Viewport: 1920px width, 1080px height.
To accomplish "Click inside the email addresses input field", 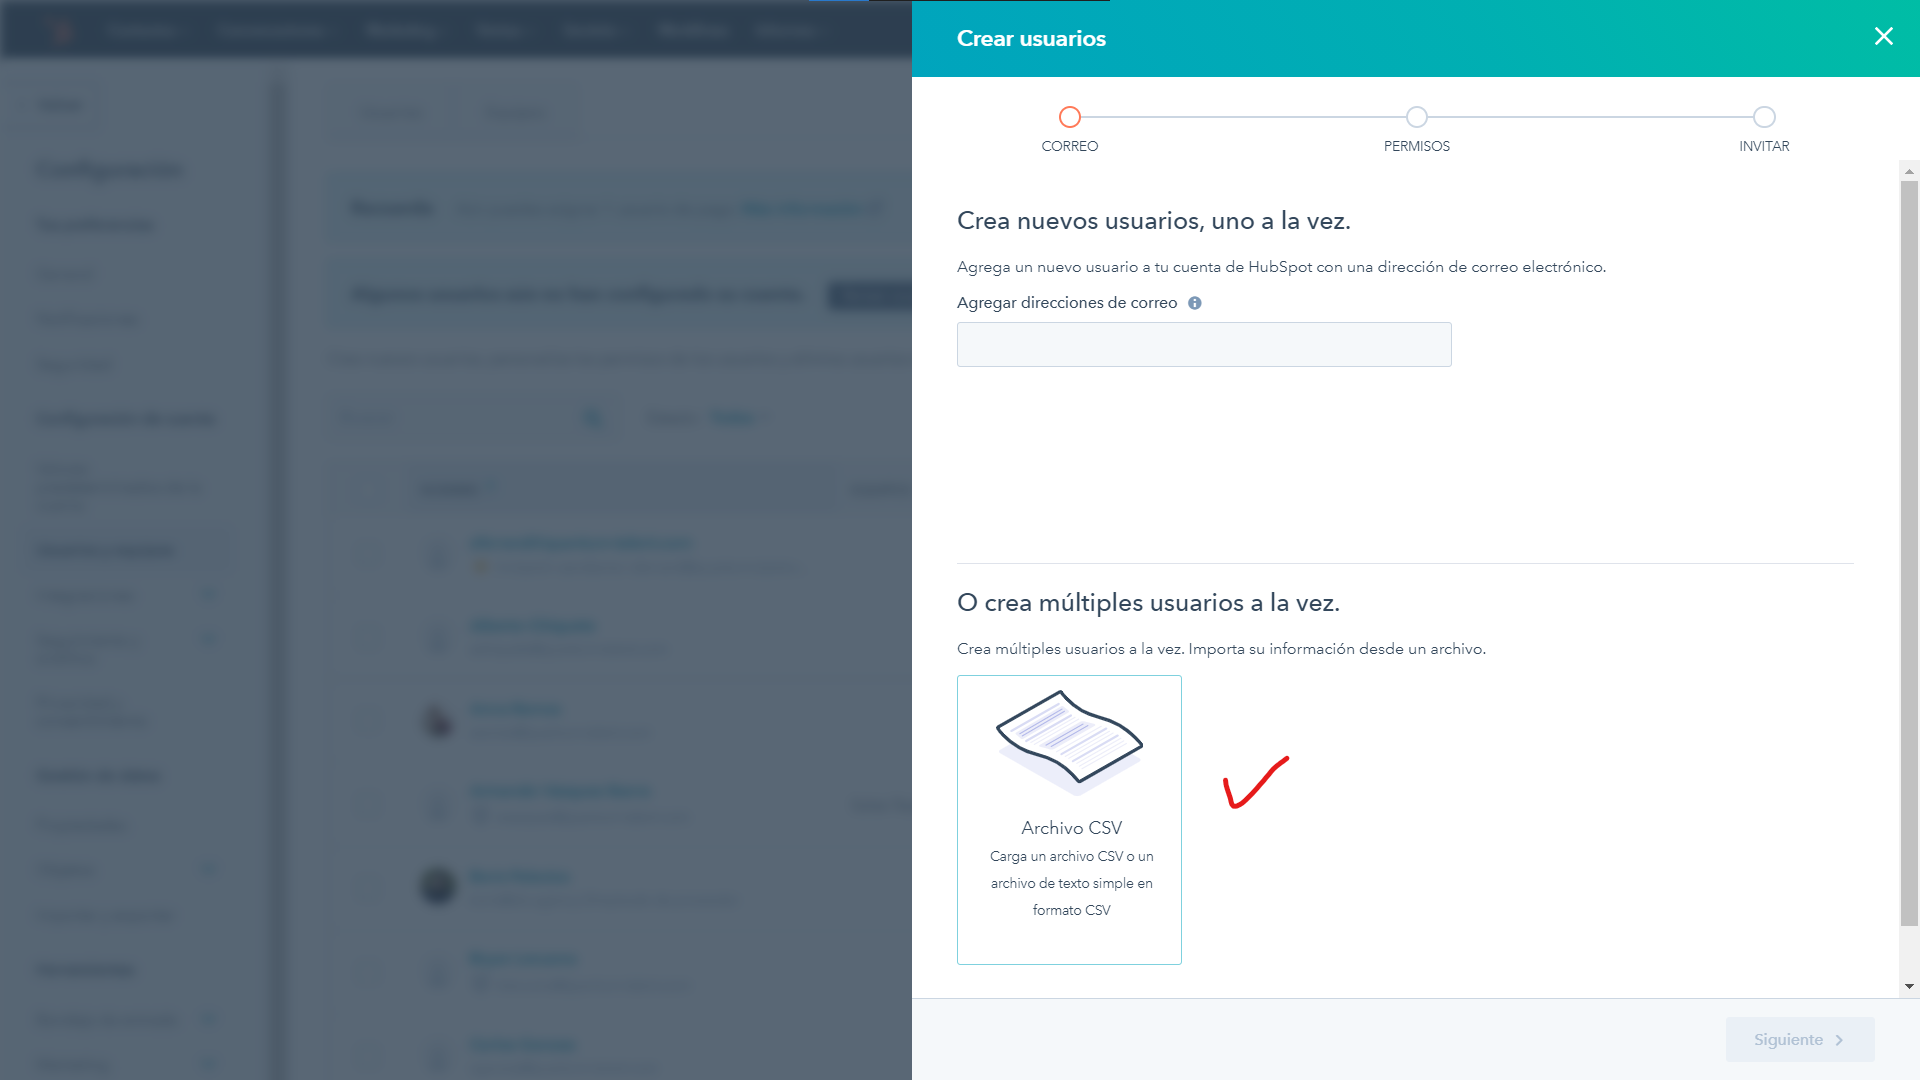I will (x=1204, y=344).
